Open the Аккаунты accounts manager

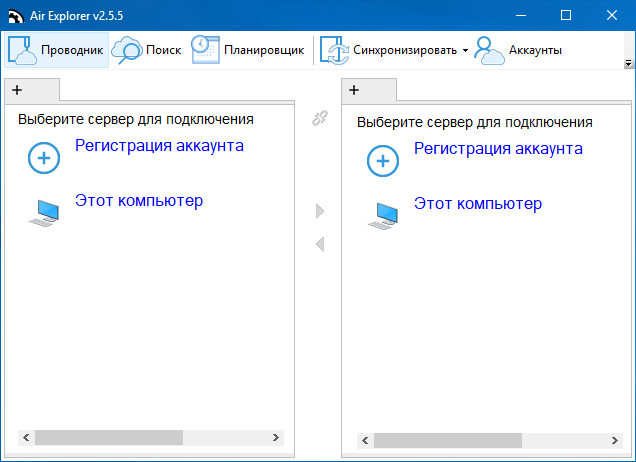pos(518,50)
